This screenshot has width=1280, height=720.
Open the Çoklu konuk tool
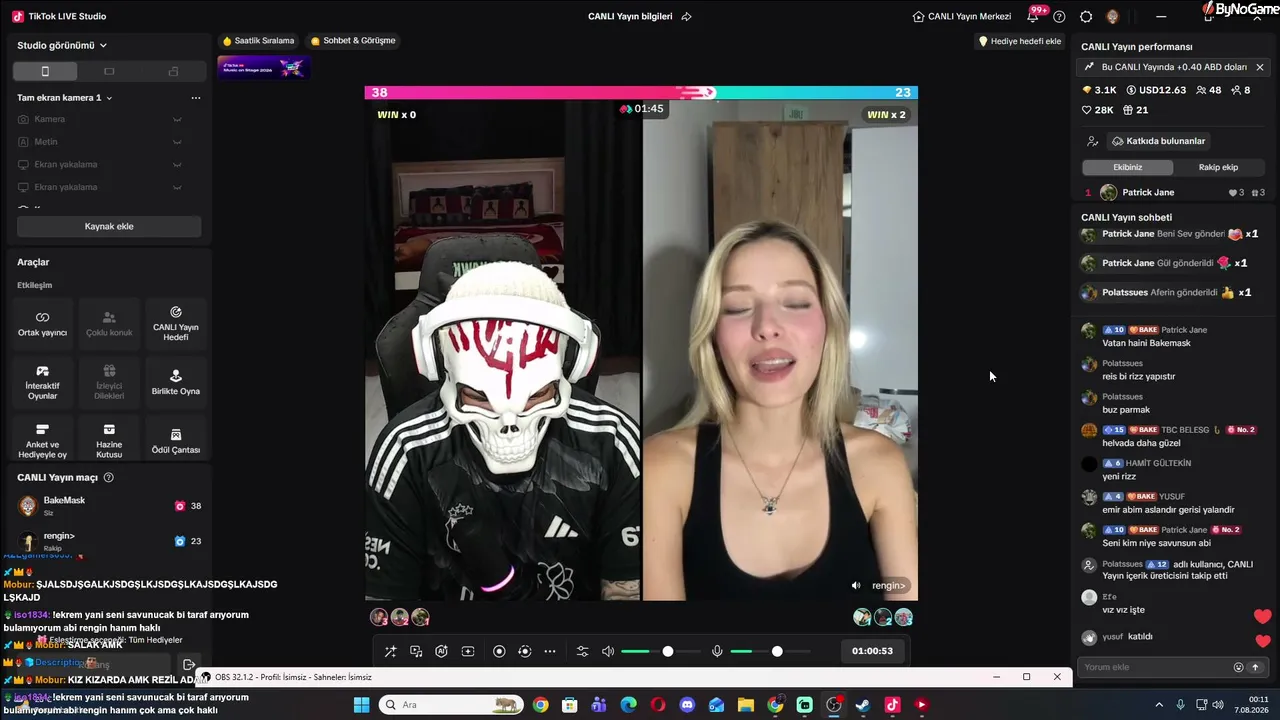(109, 323)
